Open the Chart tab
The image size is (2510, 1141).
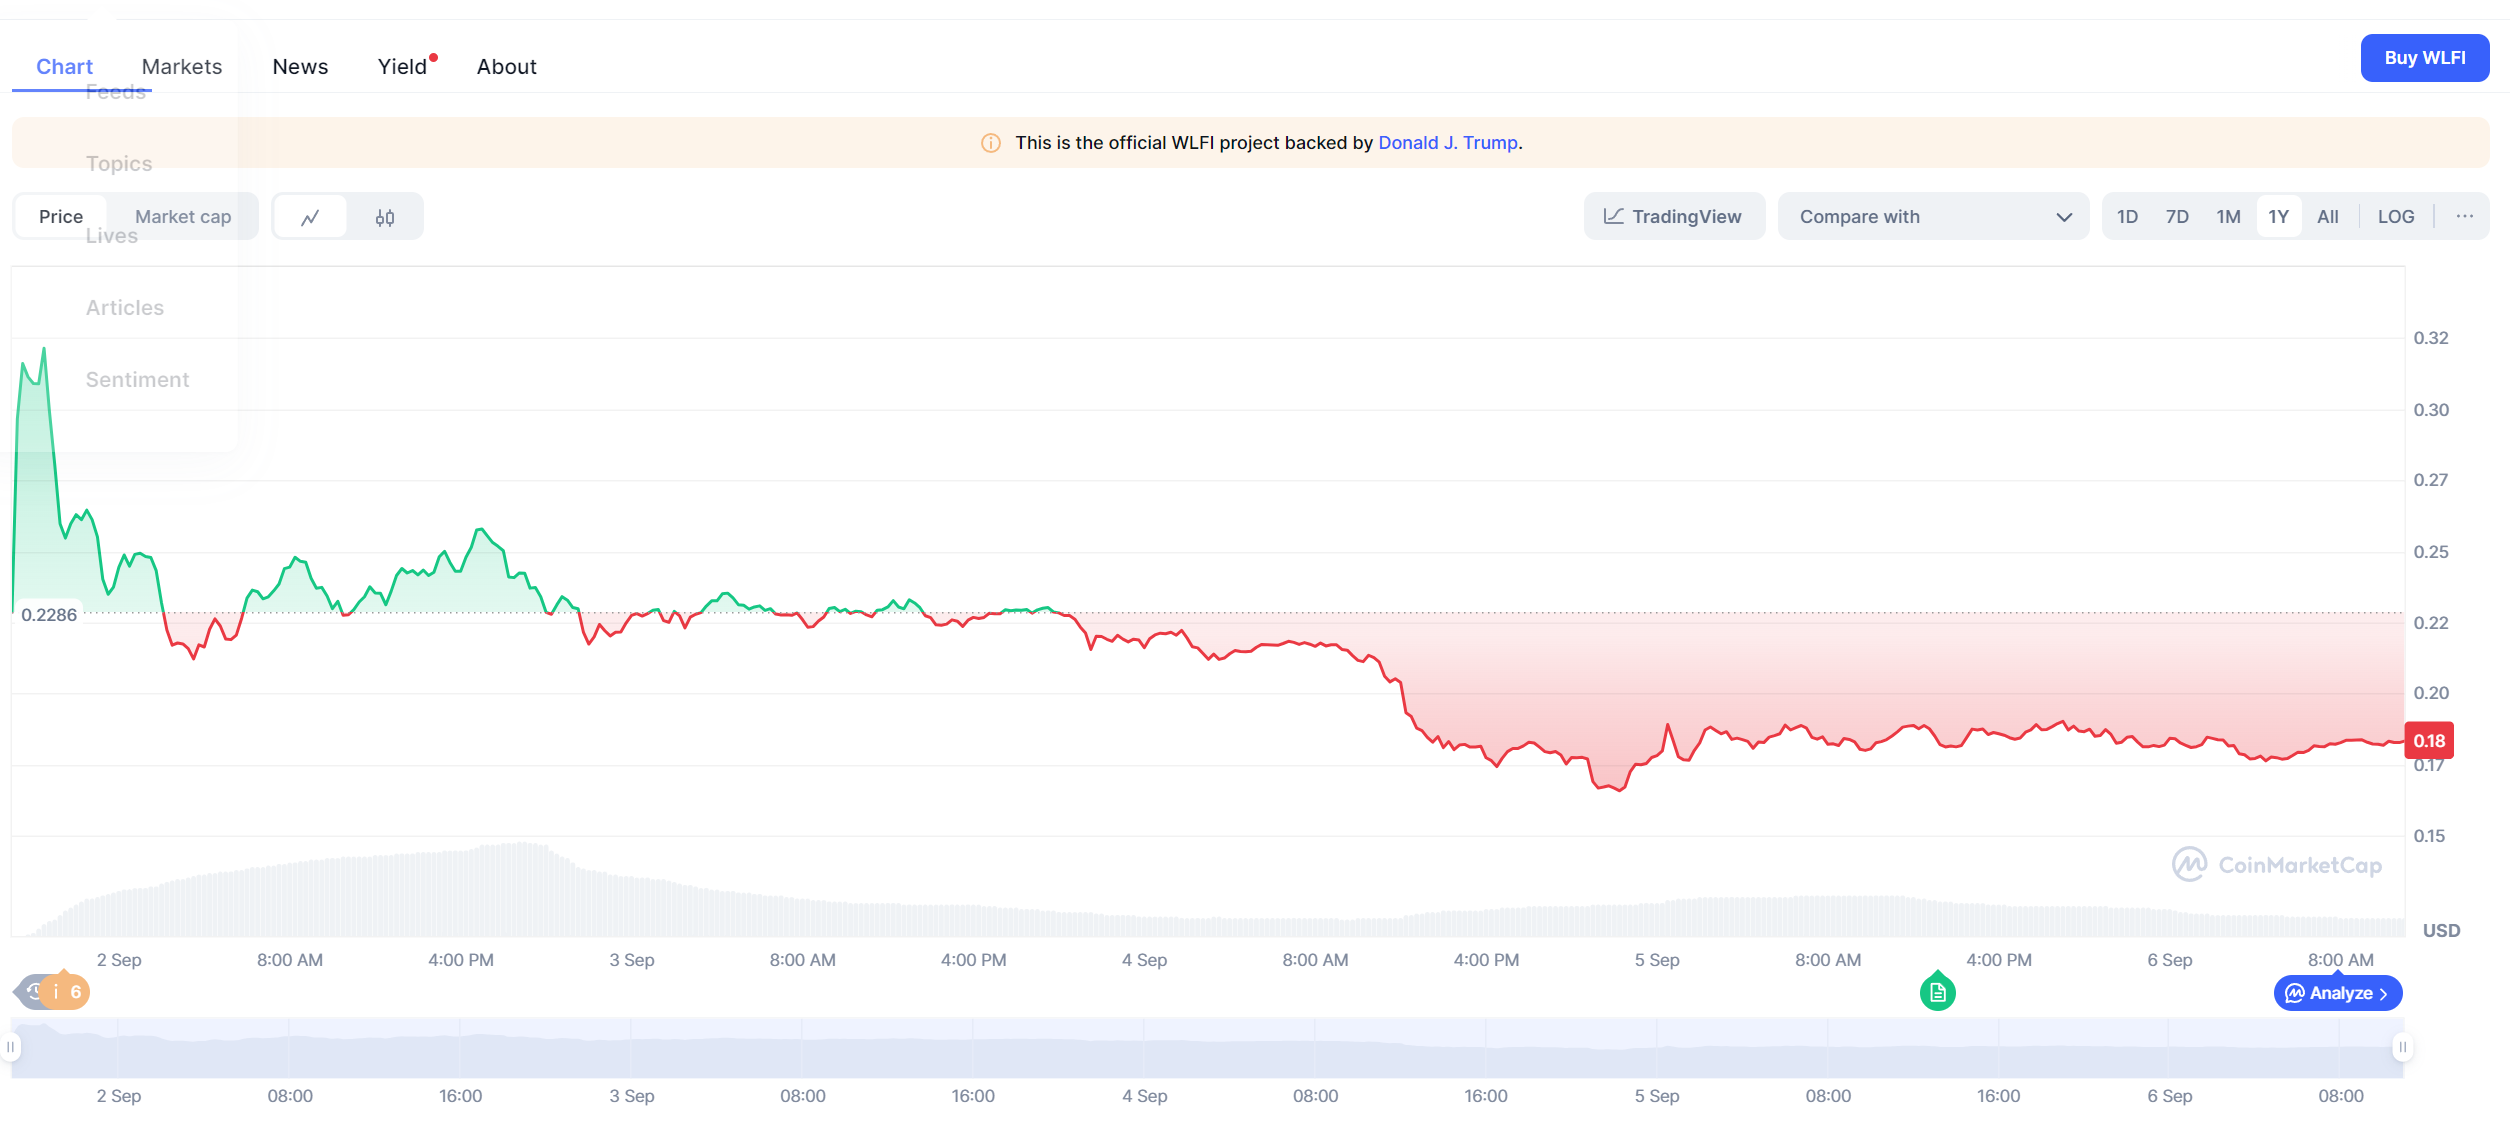pyautogui.click(x=64, y=66)
